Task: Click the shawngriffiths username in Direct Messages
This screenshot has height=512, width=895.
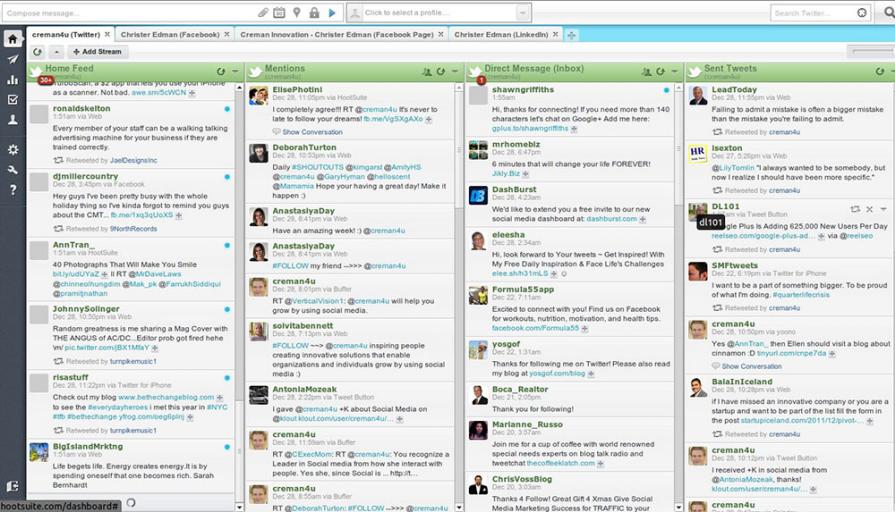Action: [523, 90]
